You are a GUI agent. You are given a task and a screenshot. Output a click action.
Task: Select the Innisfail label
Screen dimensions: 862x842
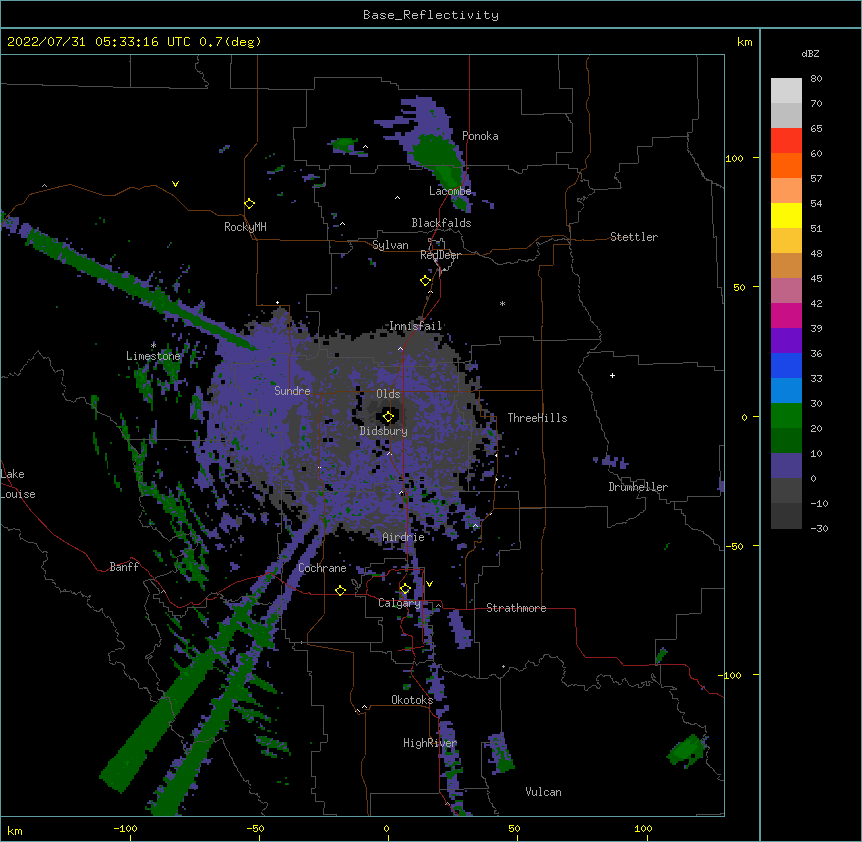click(415, 326)
